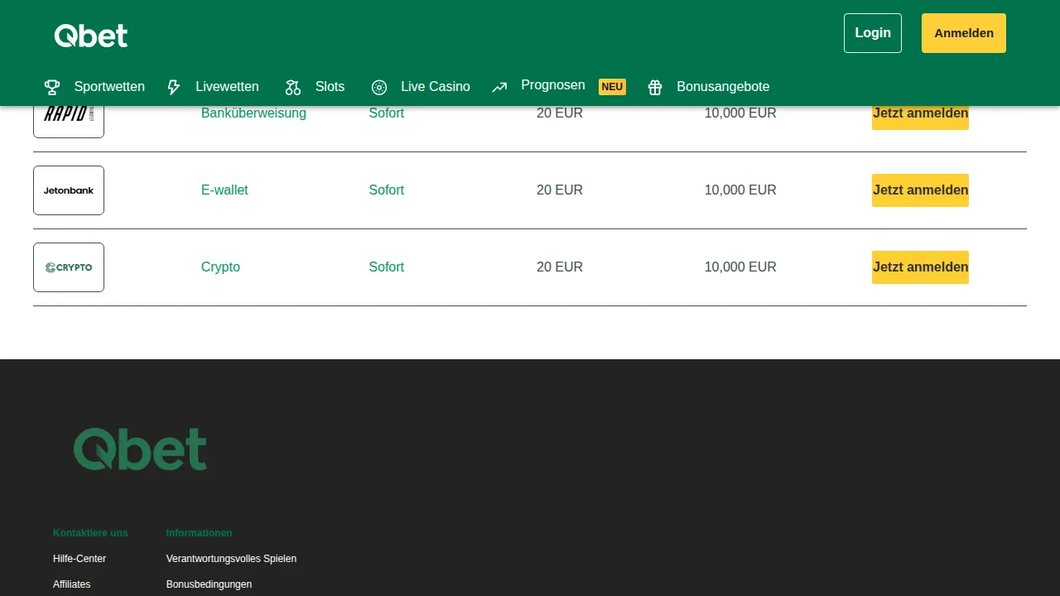Click the casino chip icon beside Live Casino
The height and width of the screenshot is (596, 1060).
[x=379, y=87]
